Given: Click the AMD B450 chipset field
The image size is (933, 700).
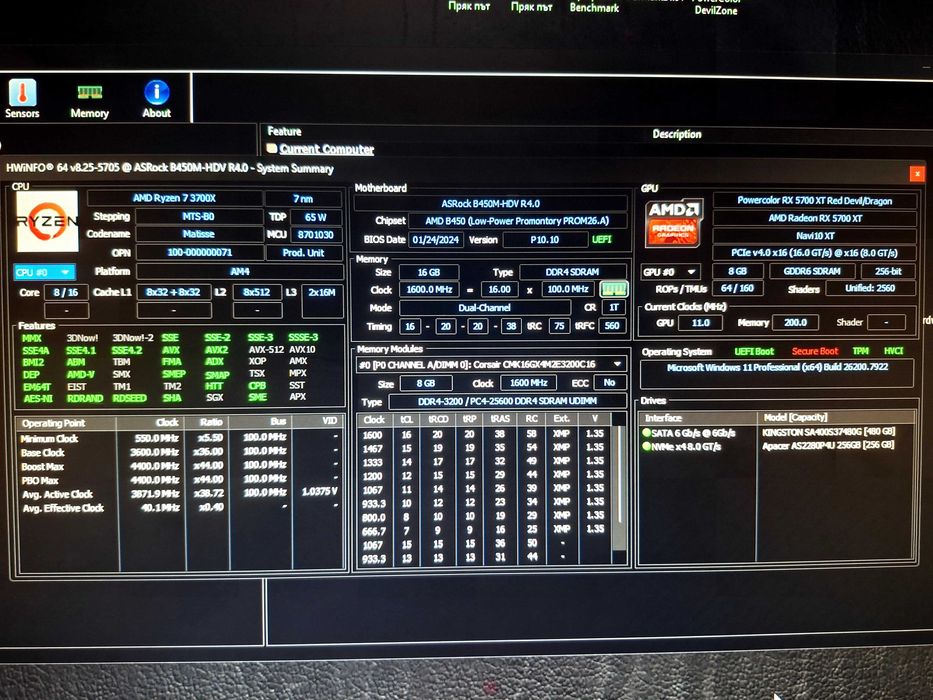Looking at the screenshot, I should 517,221.
